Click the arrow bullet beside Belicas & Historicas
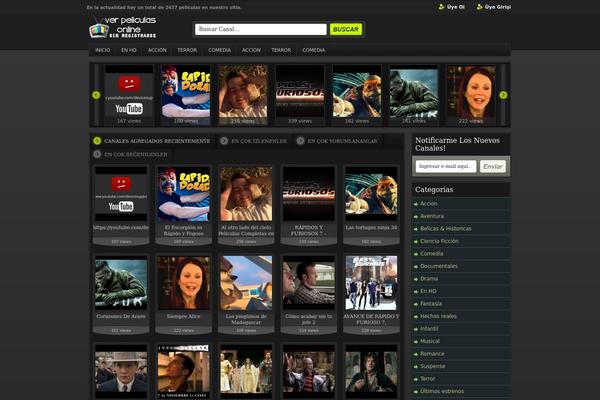The width and height of the screenshot is (600, 400). (x=416, y=229)
